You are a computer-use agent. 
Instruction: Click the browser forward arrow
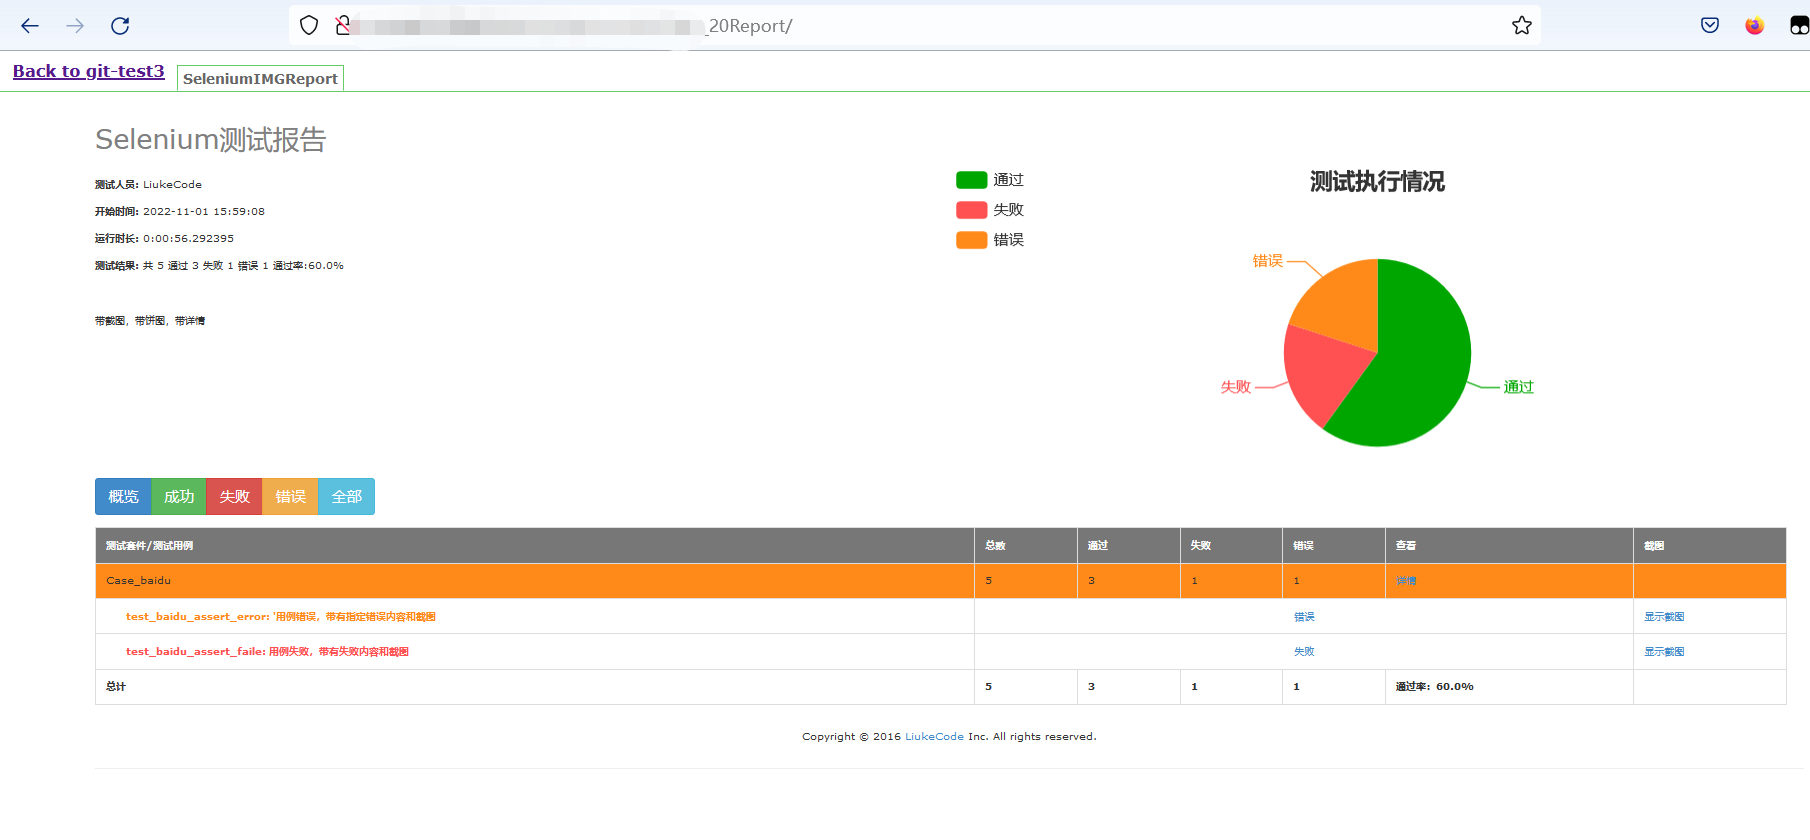coord(75,26)
